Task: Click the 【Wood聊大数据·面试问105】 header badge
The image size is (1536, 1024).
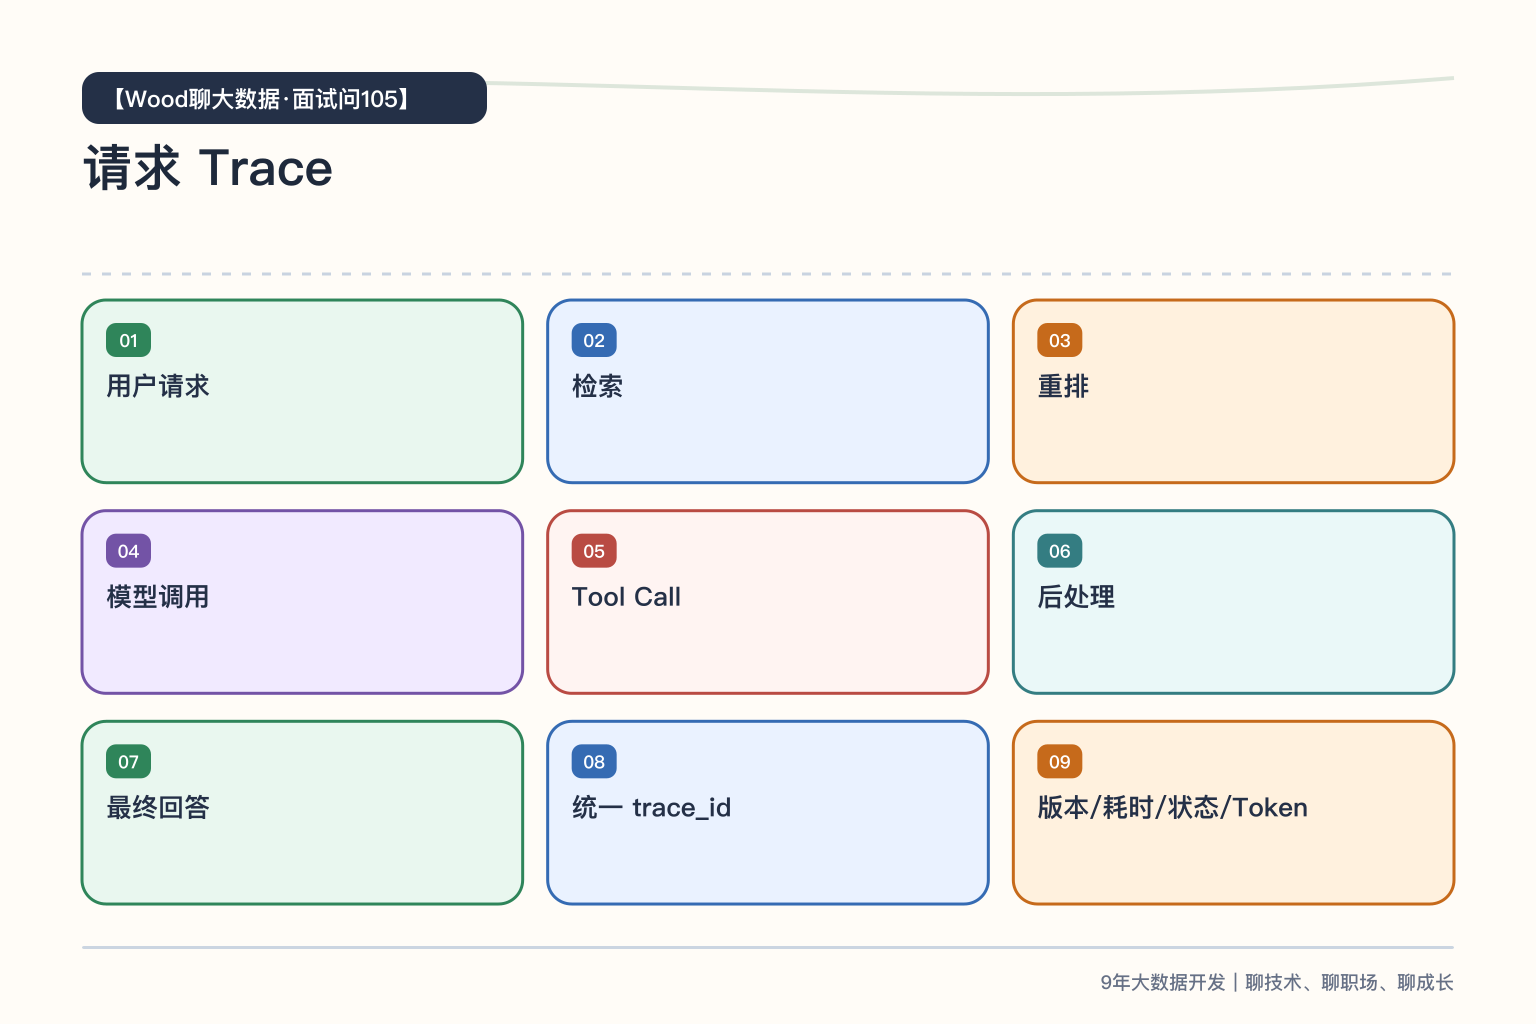Action: (284, 98)
